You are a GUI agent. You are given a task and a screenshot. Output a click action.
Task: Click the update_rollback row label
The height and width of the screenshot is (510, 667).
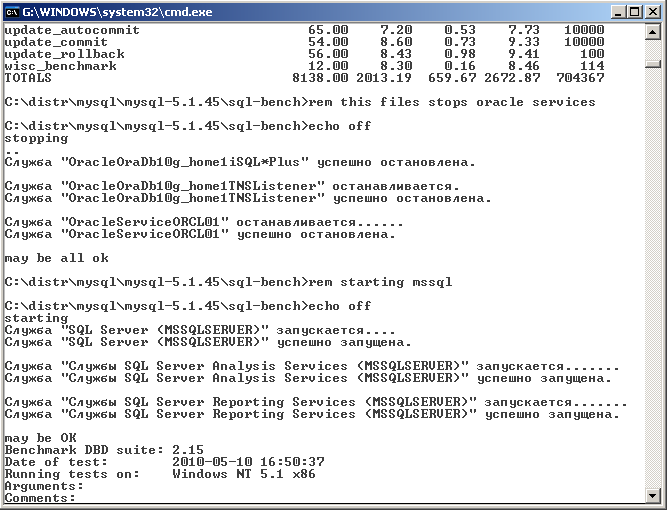(64, 54)
